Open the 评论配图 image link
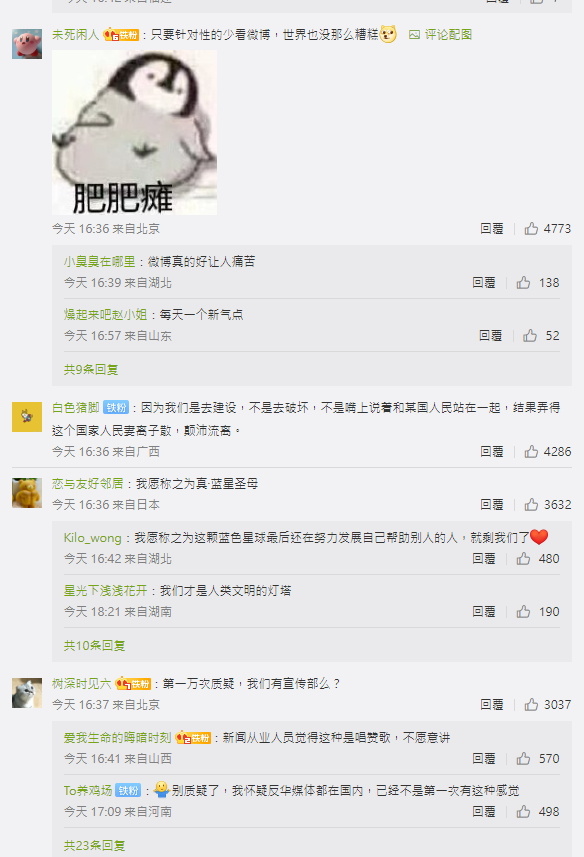This screenshot has width=584, height=857. click(x=440, y=34)
